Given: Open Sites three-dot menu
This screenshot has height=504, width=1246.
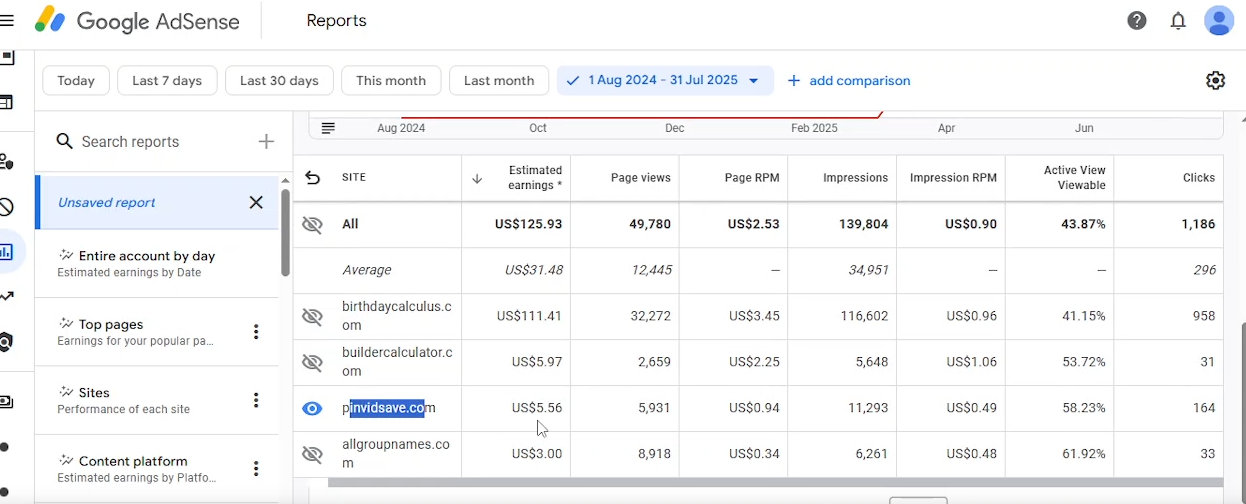Looking at the screenshot, I should point(256,400).
